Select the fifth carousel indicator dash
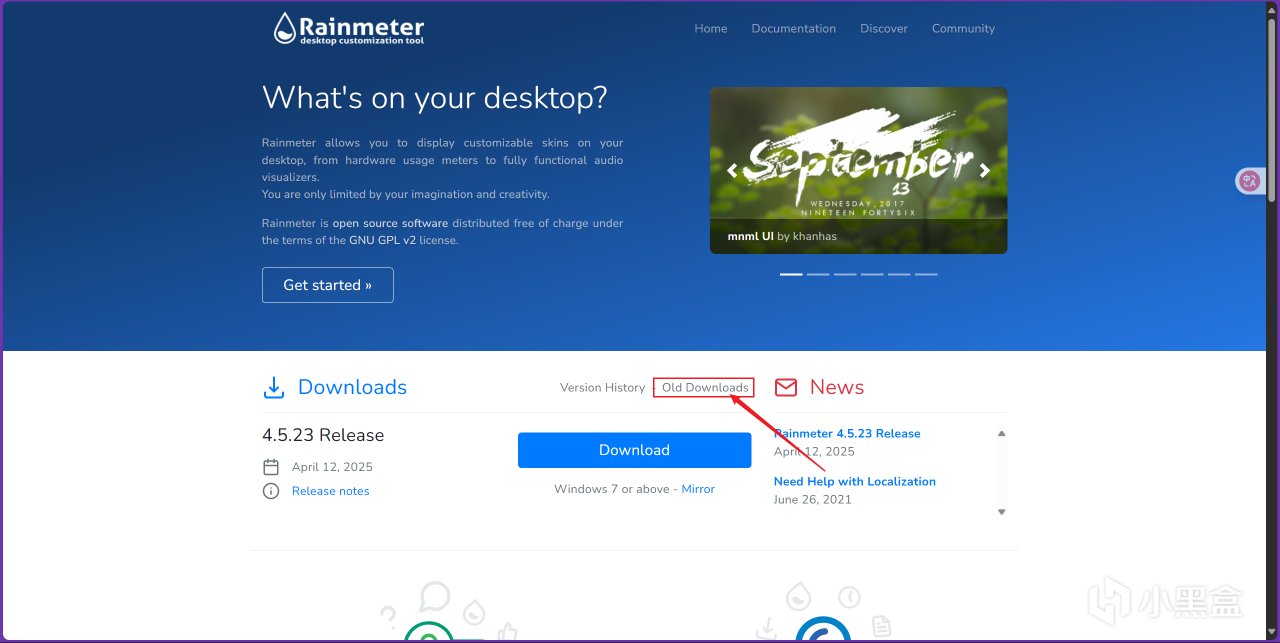The height and width of the screenshot is (643, 1280). click(x=899, y=274)
